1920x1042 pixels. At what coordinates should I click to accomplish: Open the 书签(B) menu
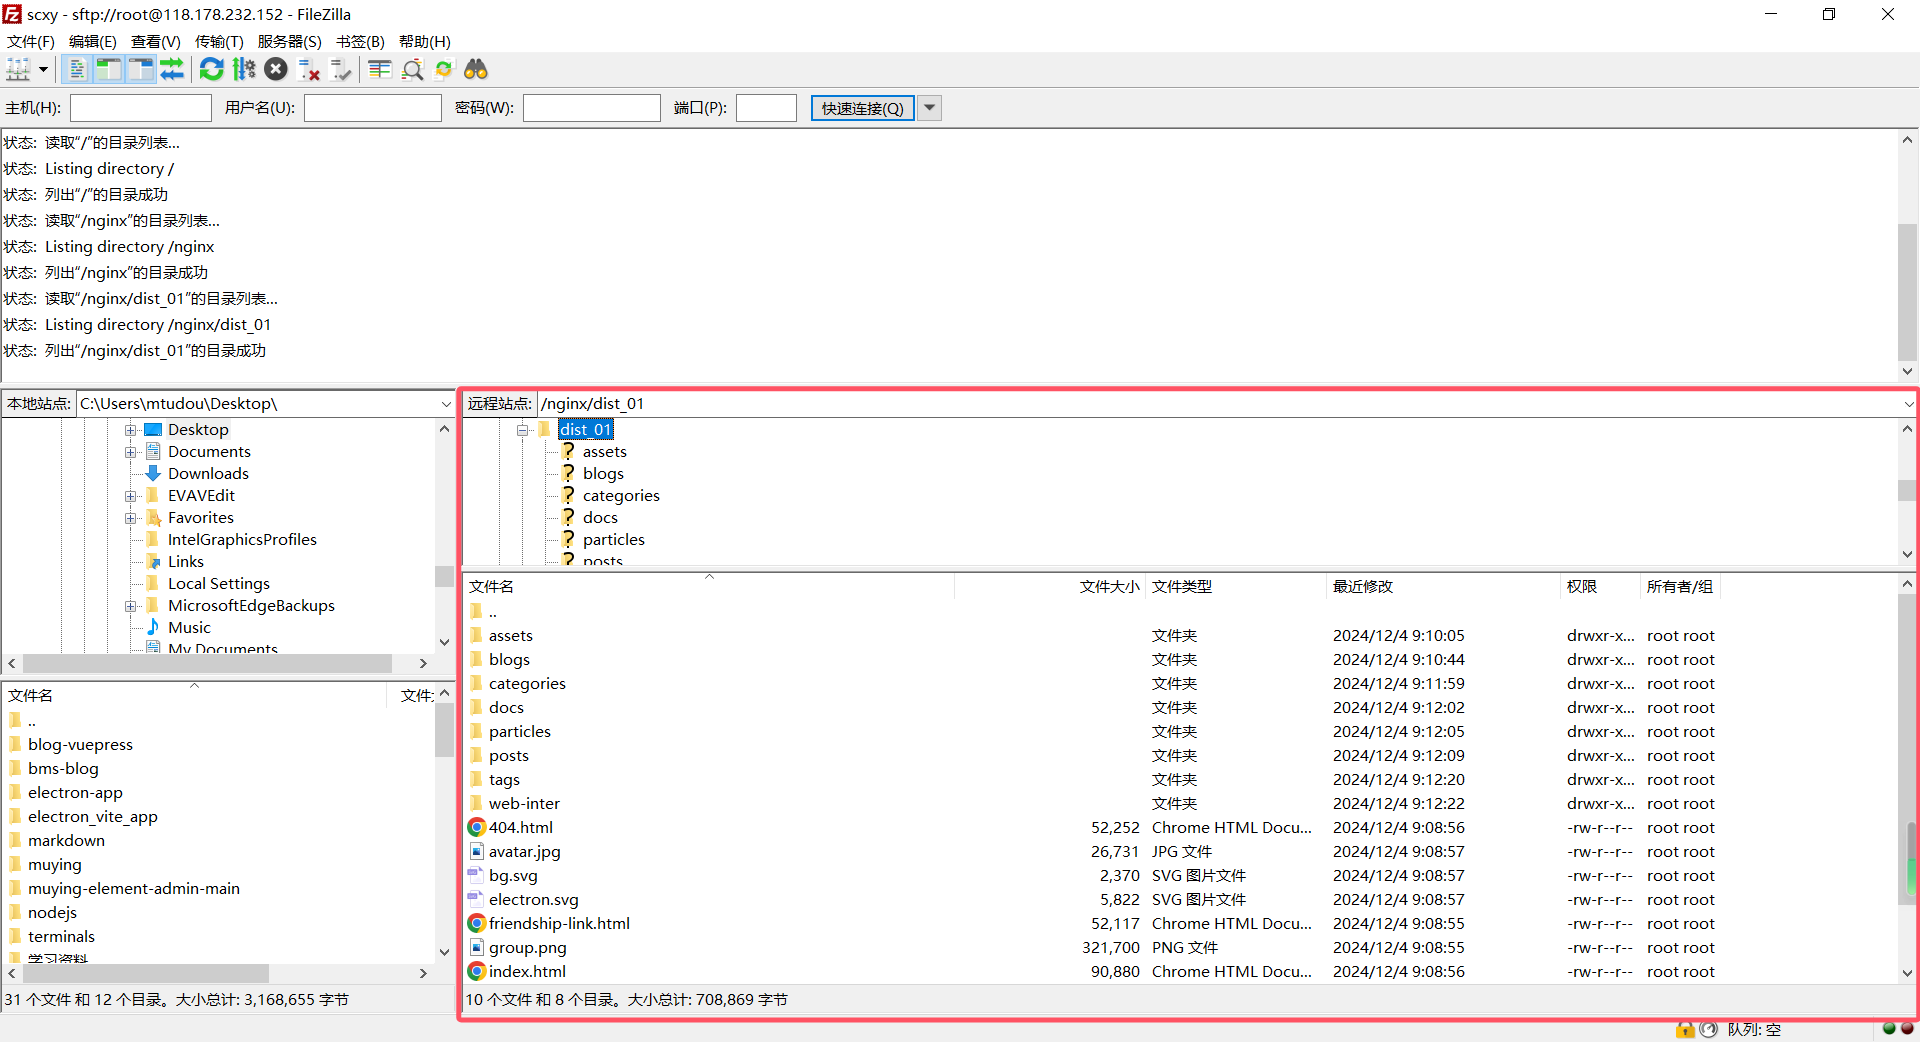360,41
